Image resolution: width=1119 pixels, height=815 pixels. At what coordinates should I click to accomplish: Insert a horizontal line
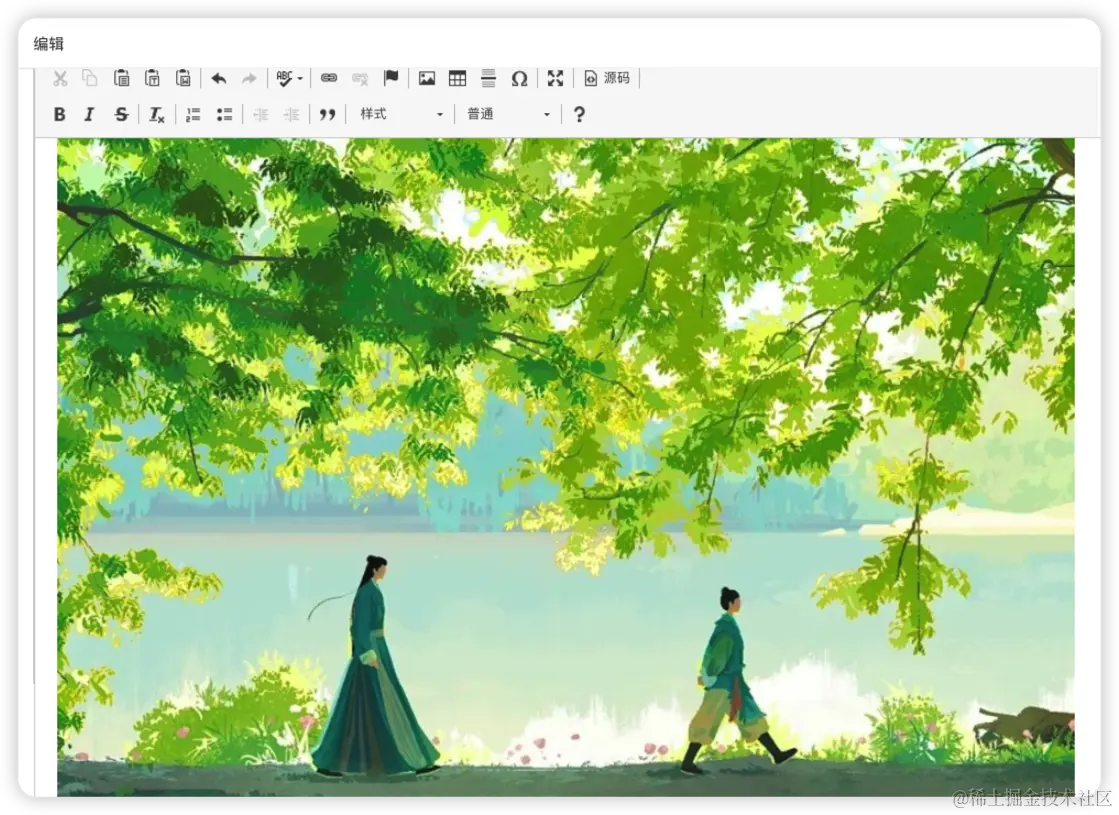pos(488,78)
